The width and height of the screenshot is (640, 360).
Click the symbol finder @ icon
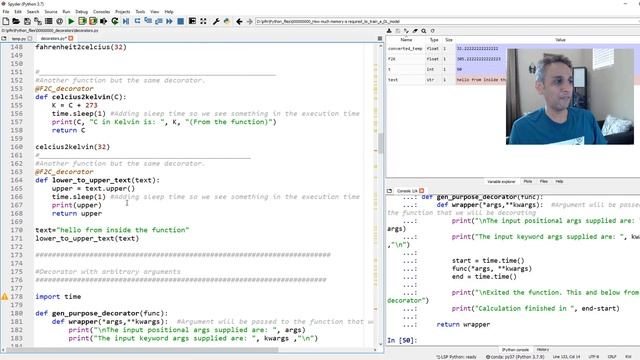[60, 21]
